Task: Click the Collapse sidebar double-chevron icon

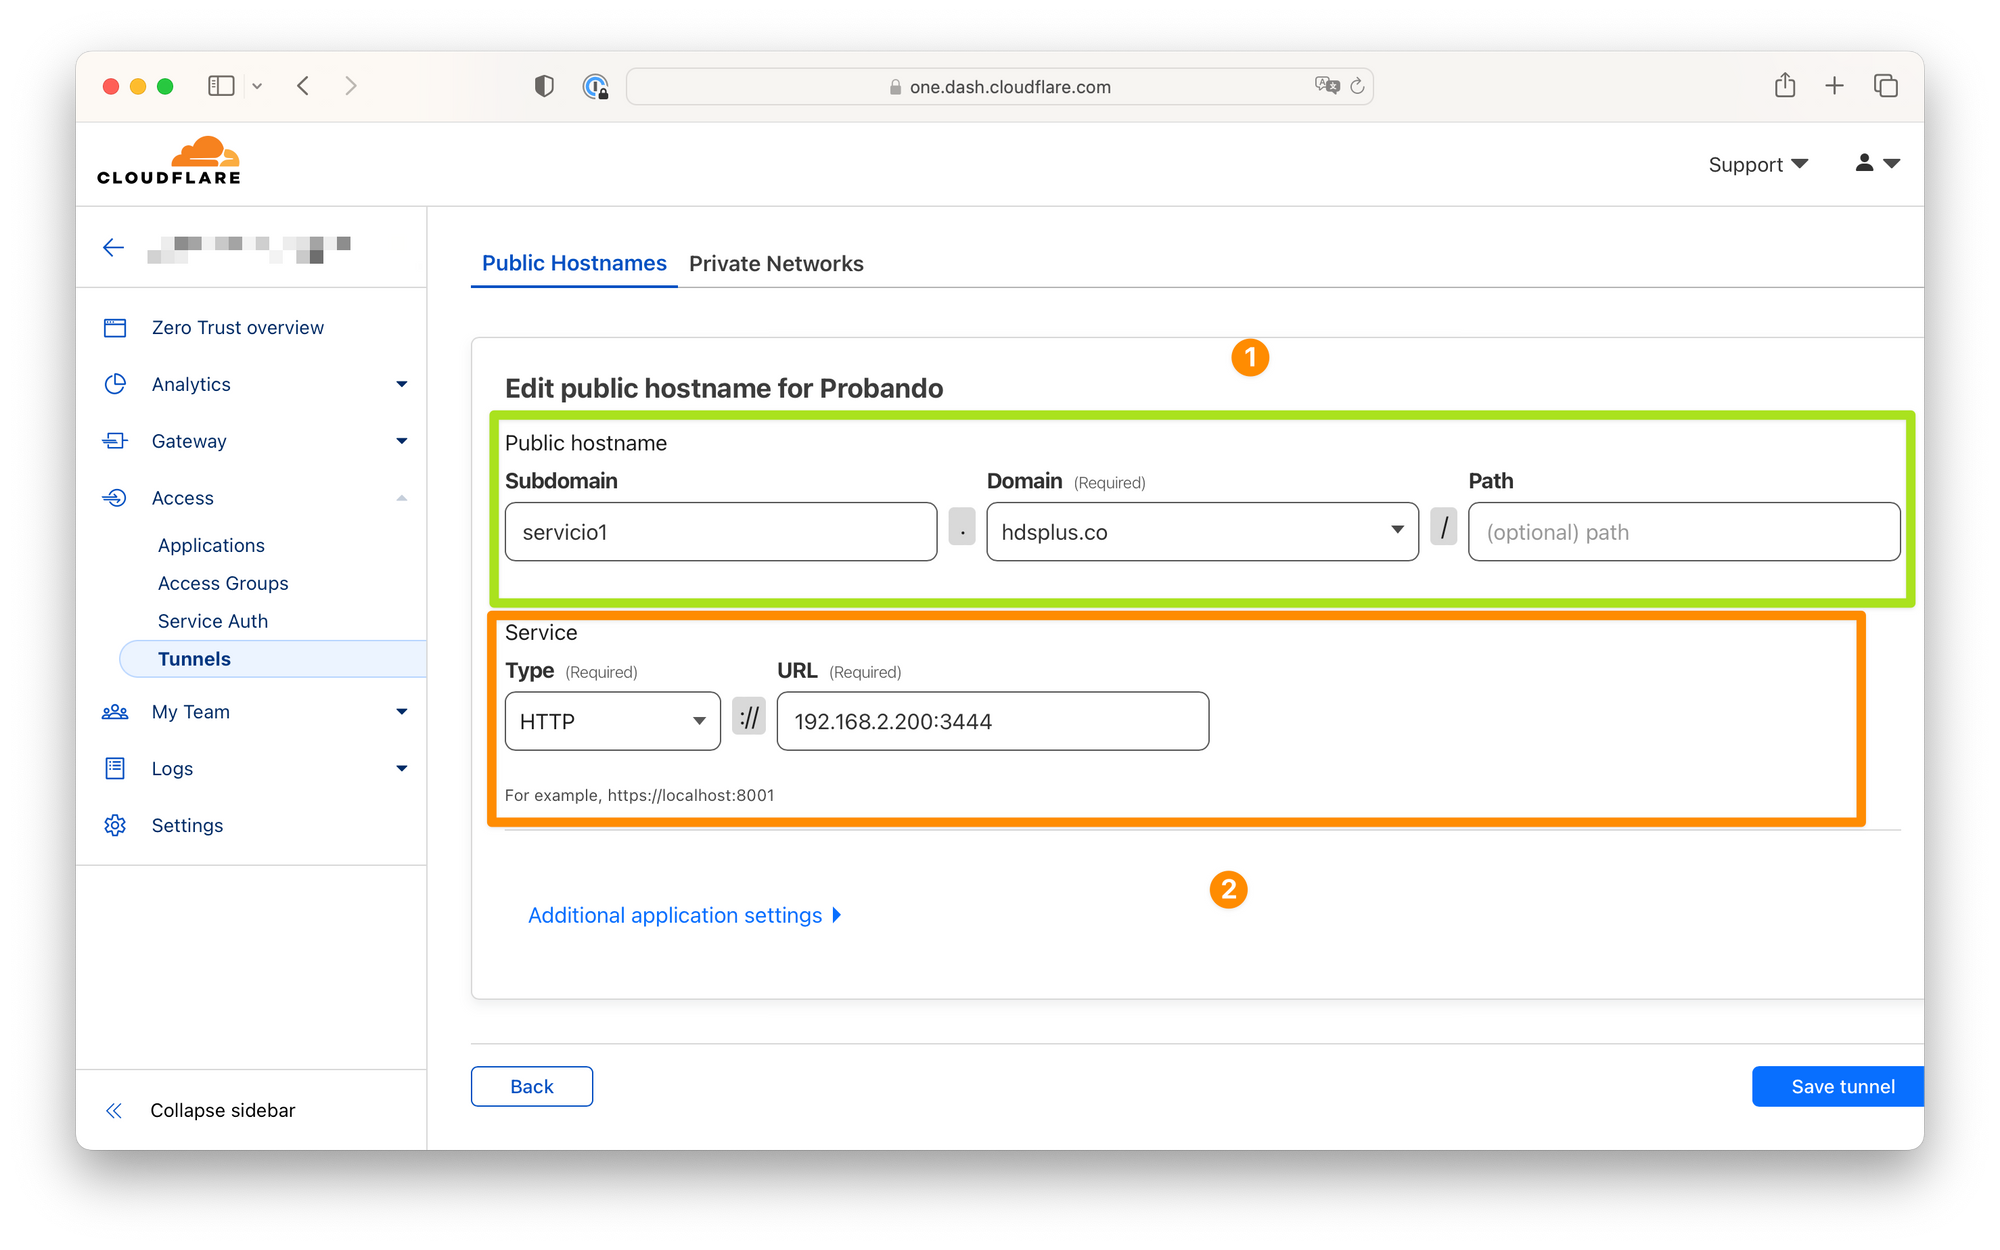Action: point(114,1110)
